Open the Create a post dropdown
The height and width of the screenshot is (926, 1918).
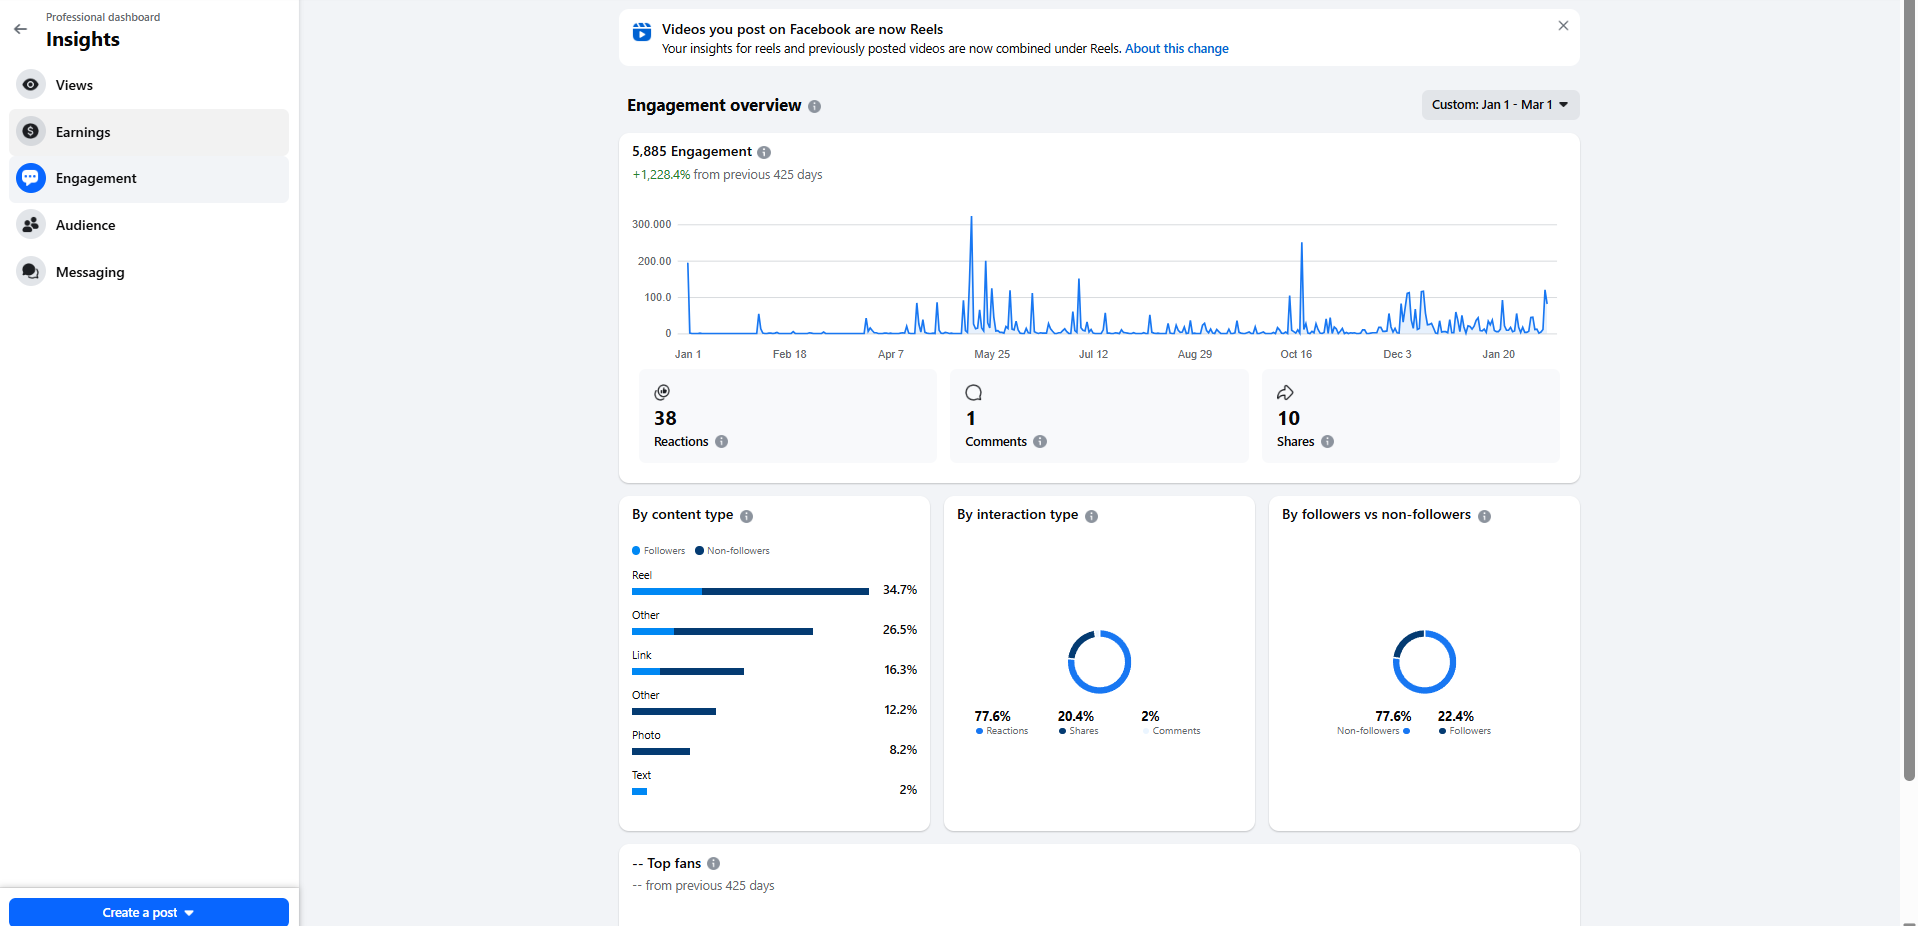[148, 912]
